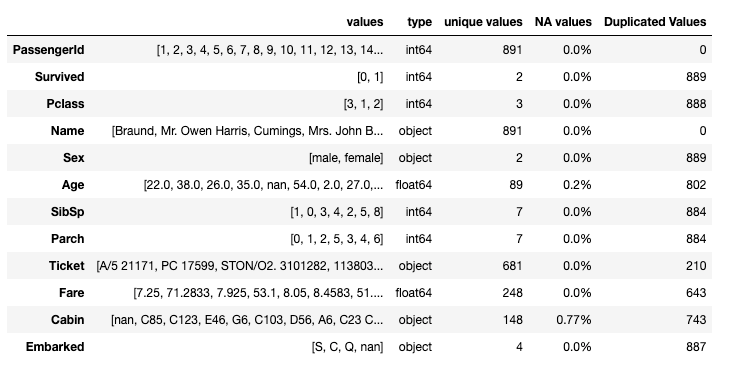Screen dimensions: 751x367
Task: Select the Pclass row label
Action: click(65, 104)
